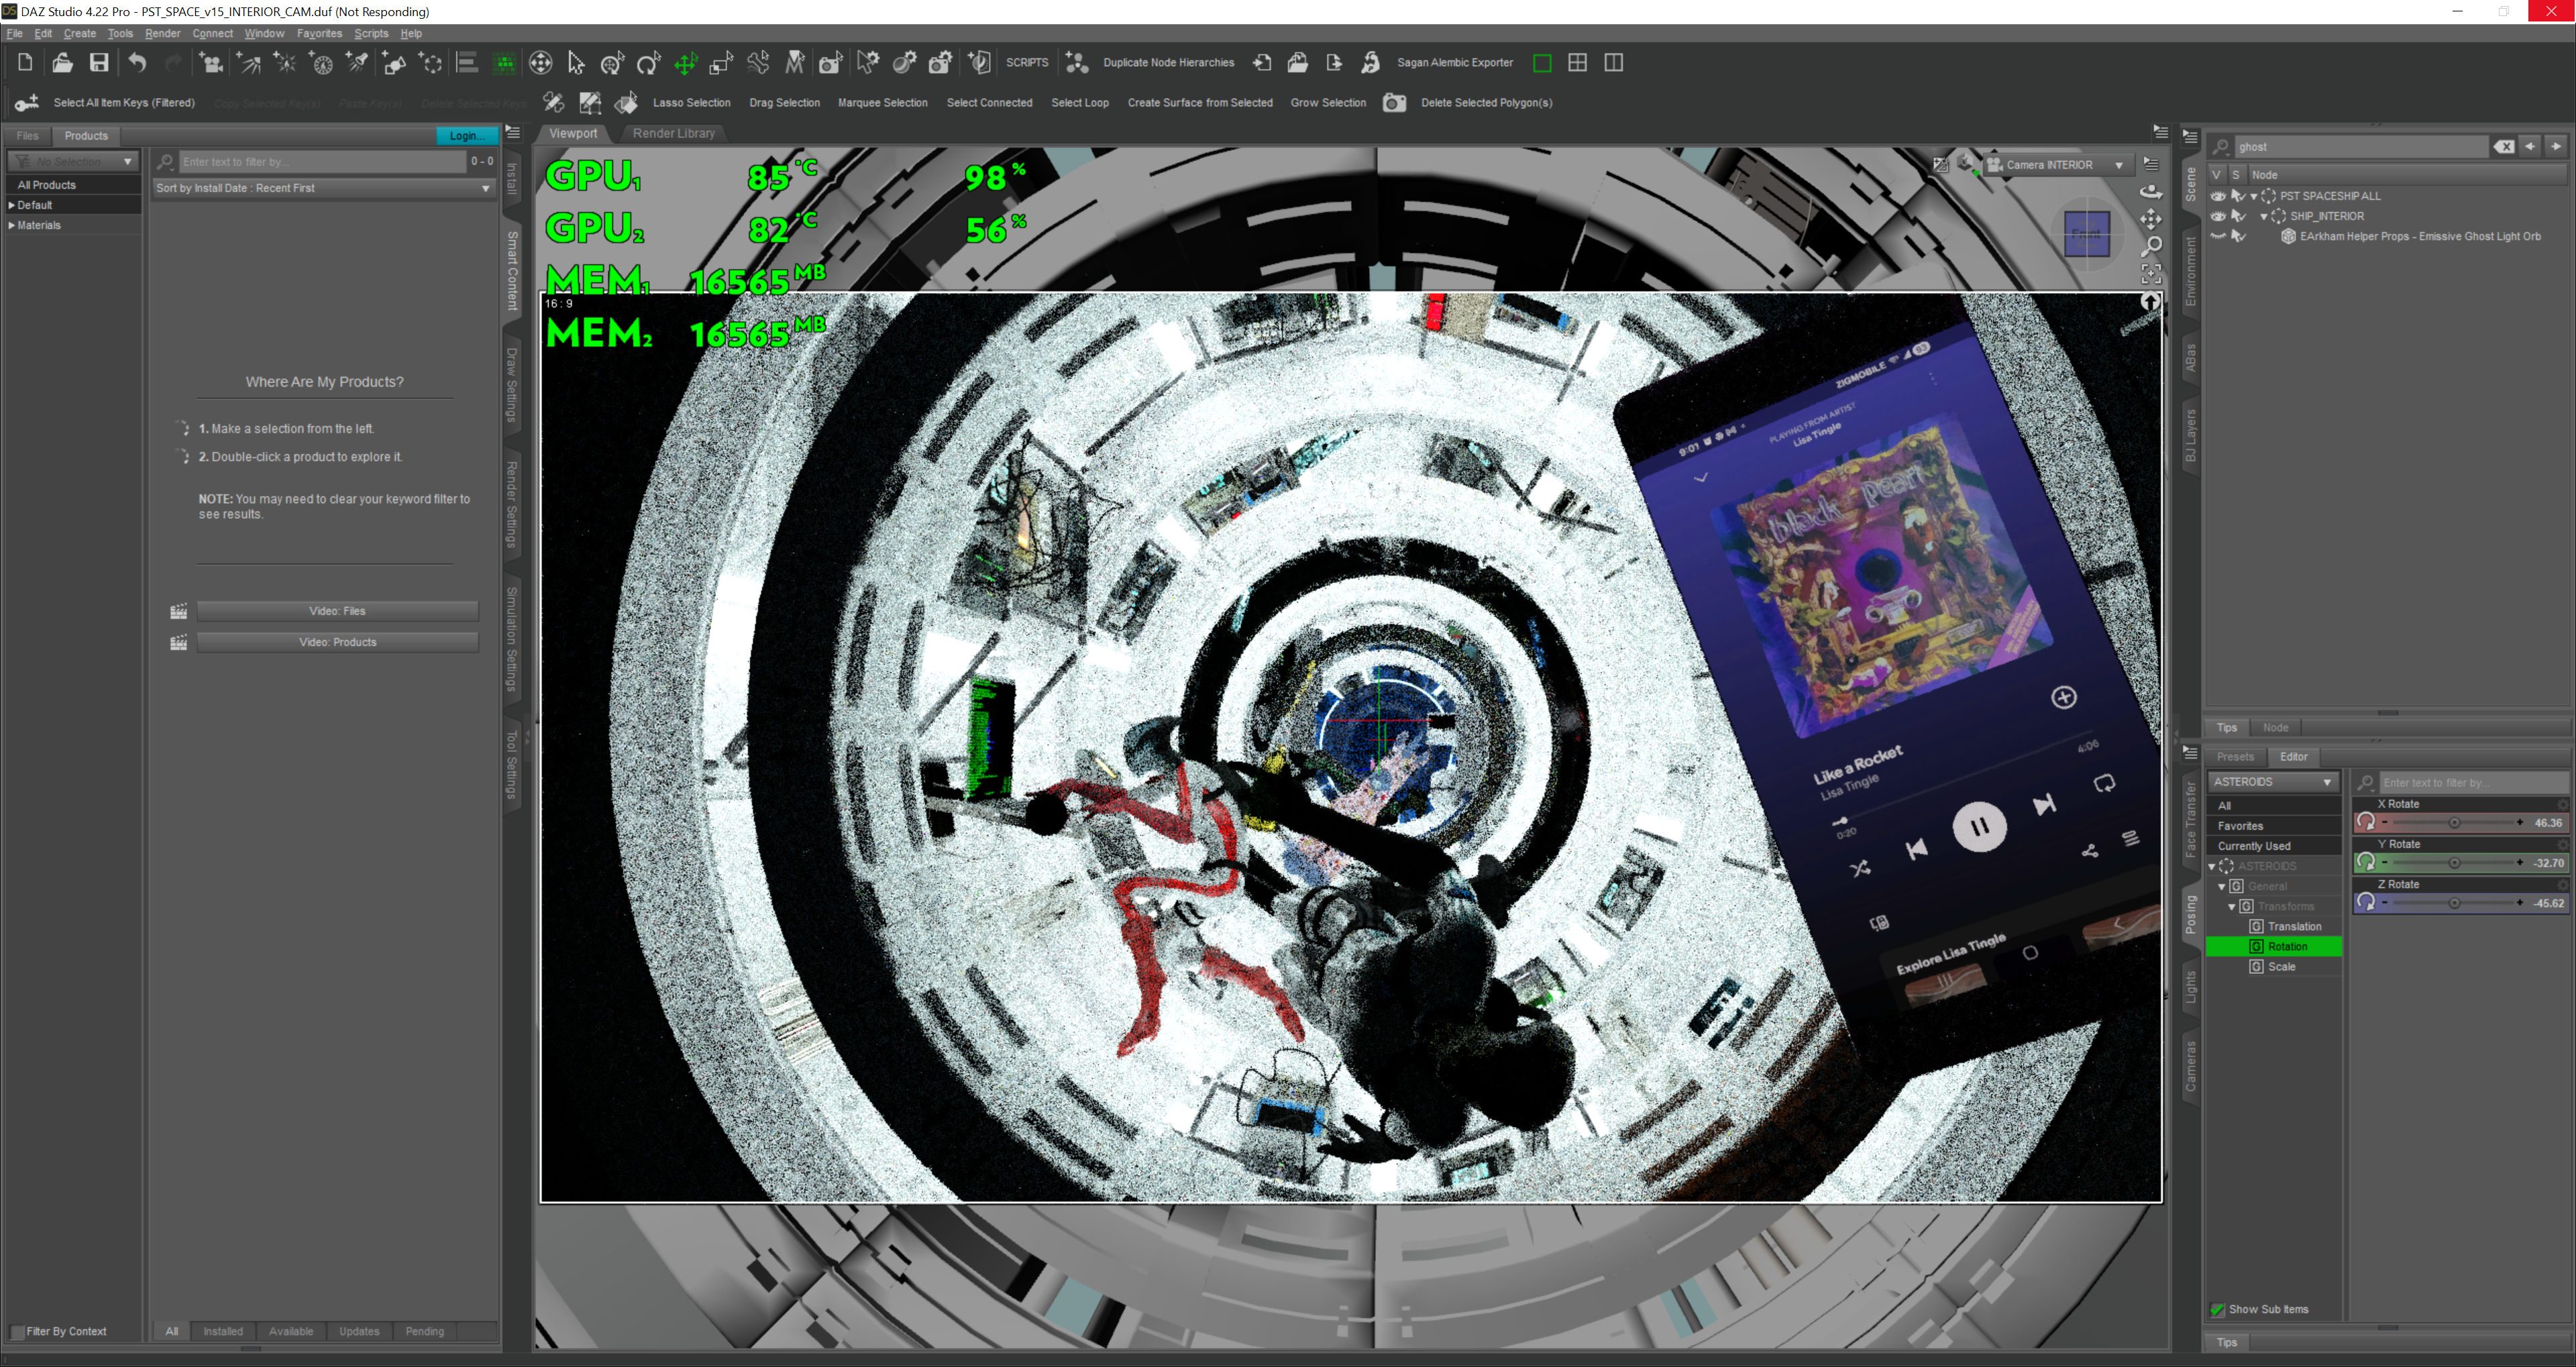Select the Rotate tool icon

click(648, 64)
